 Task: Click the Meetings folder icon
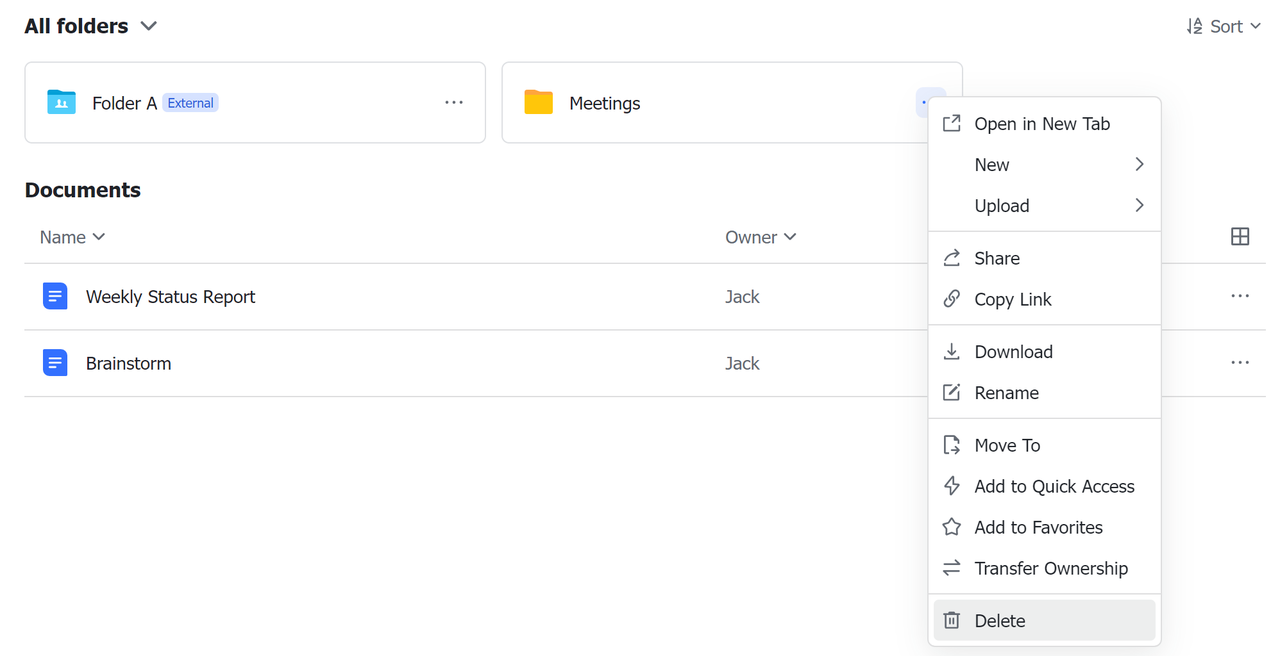(539, 102)
